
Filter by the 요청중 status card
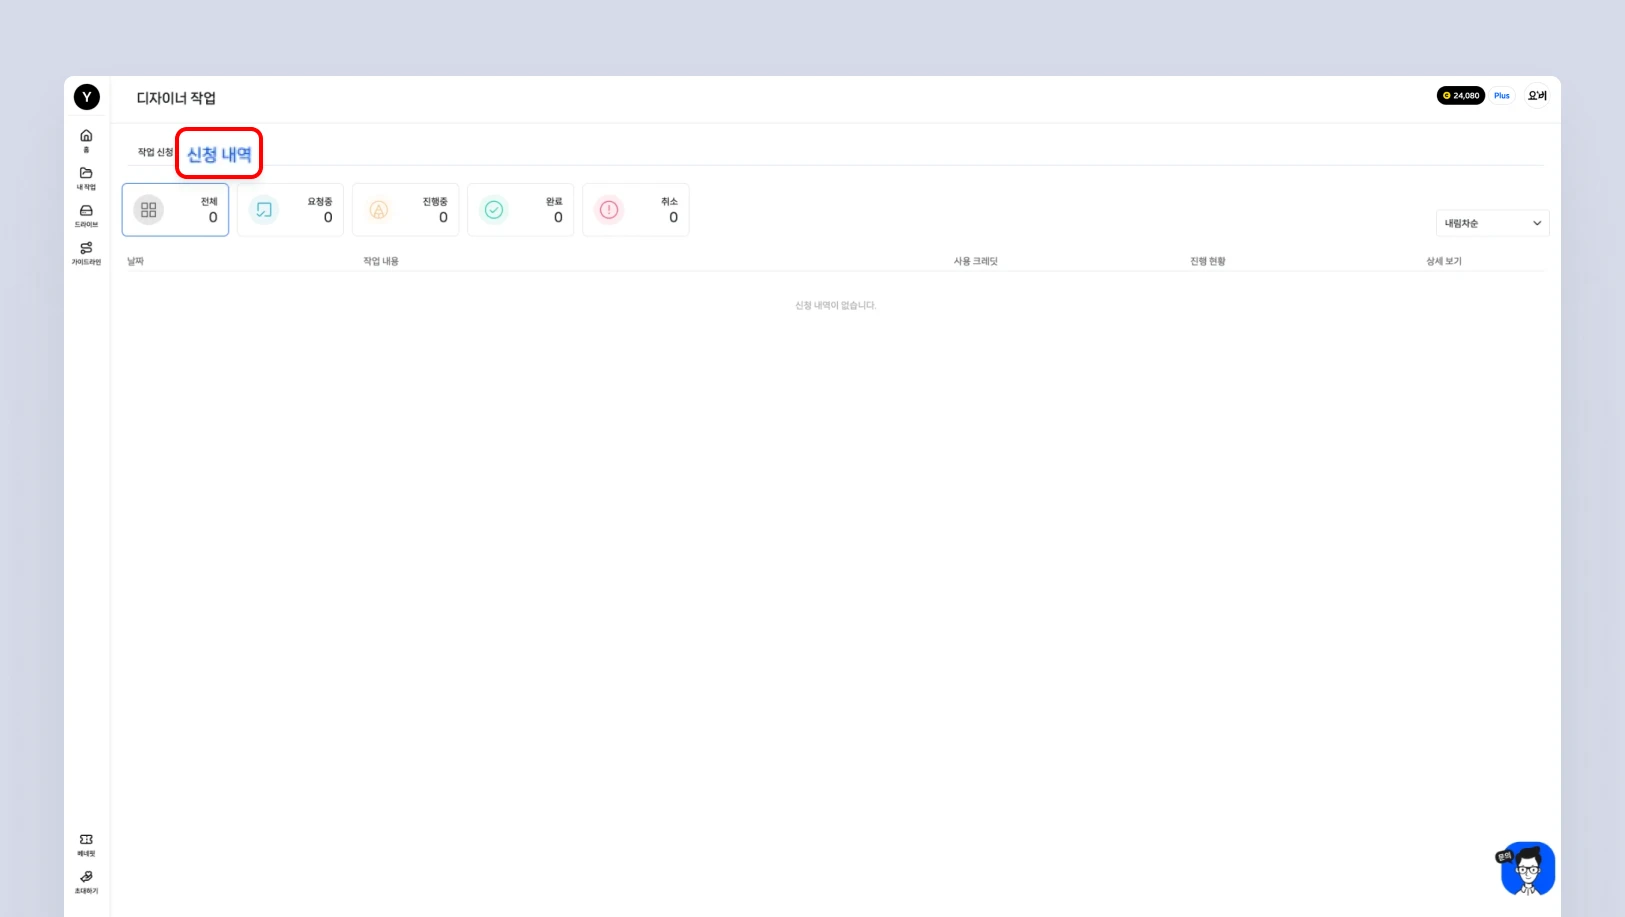tap(290, 210)
